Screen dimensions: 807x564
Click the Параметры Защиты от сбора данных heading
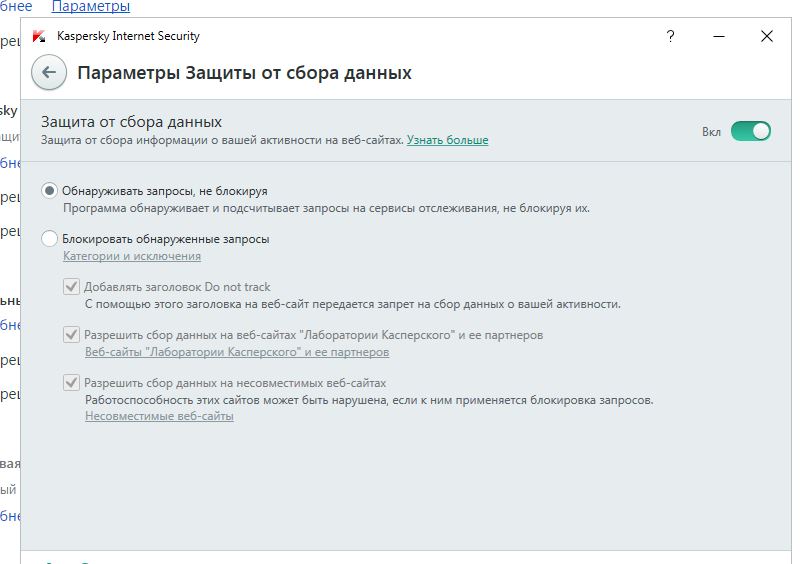point(244,73)
